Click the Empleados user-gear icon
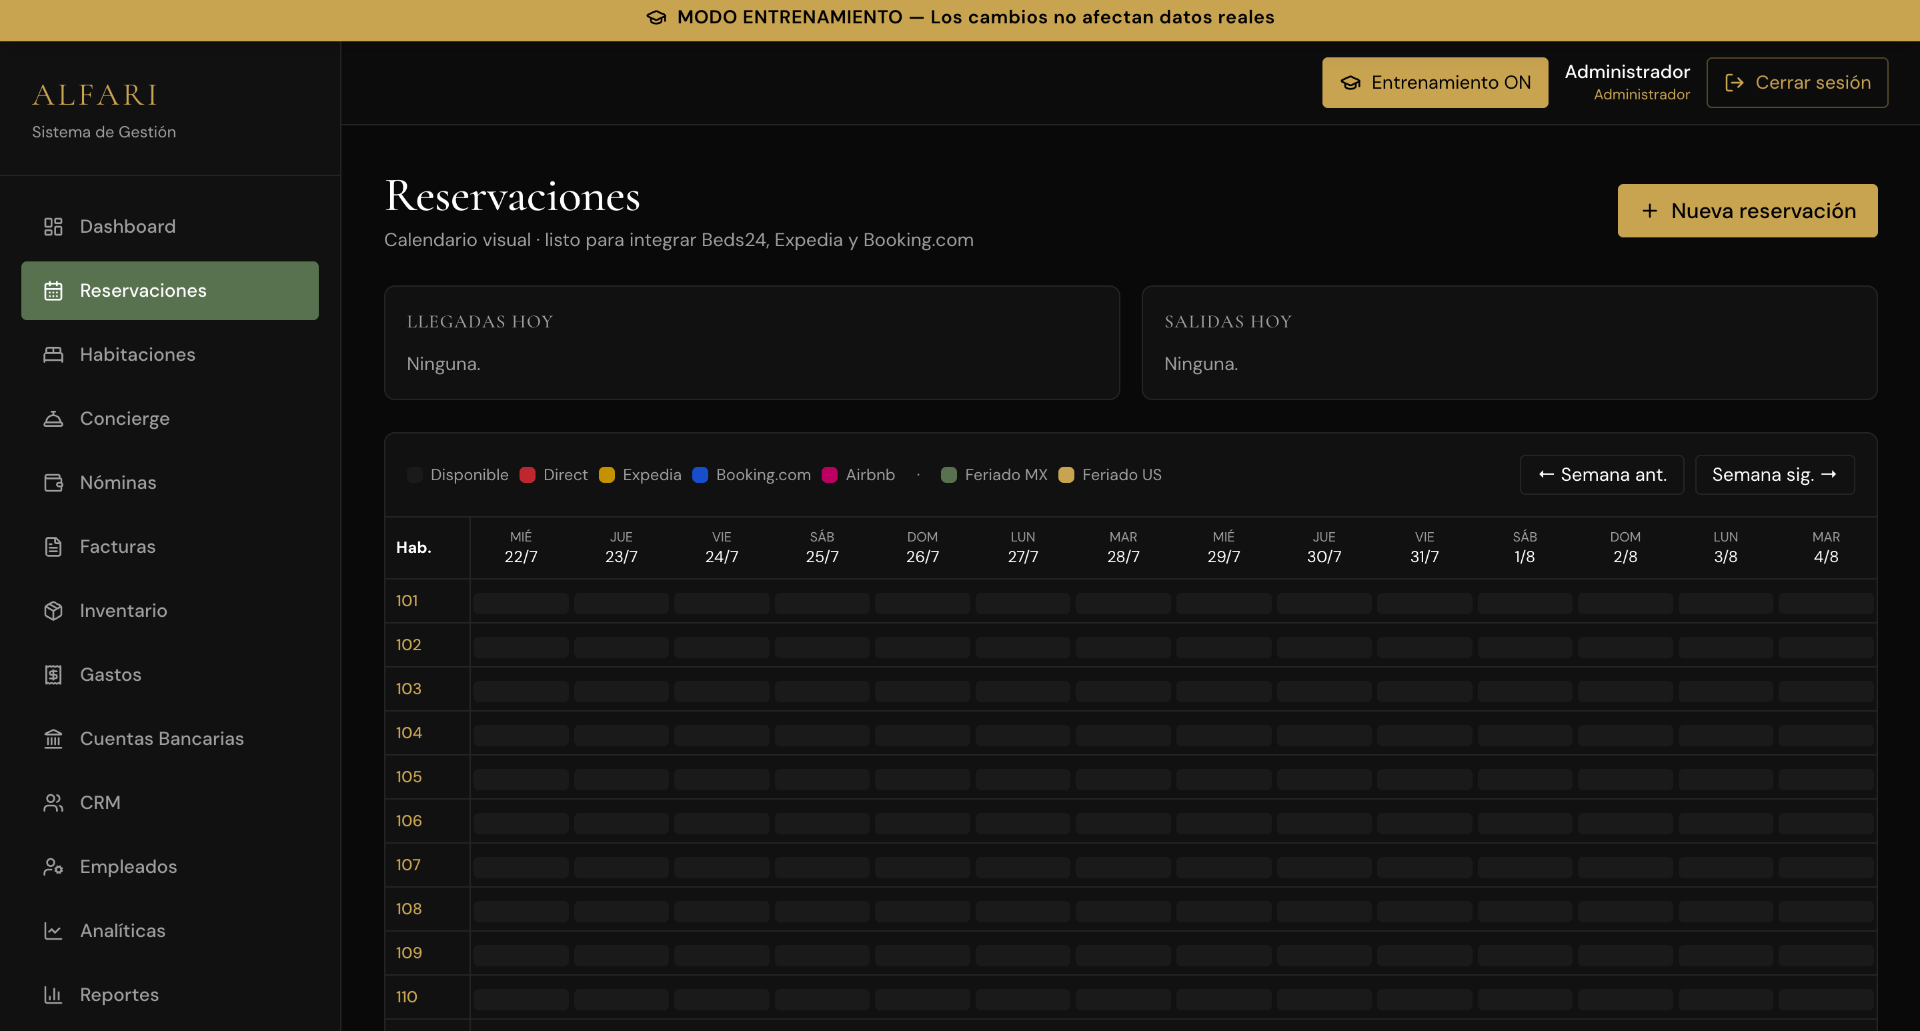Screen dimensions: 1920x1031 (53, 867)
